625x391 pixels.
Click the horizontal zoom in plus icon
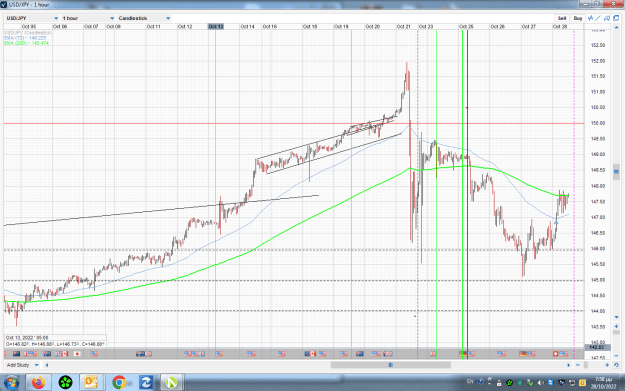coord(607,365)
